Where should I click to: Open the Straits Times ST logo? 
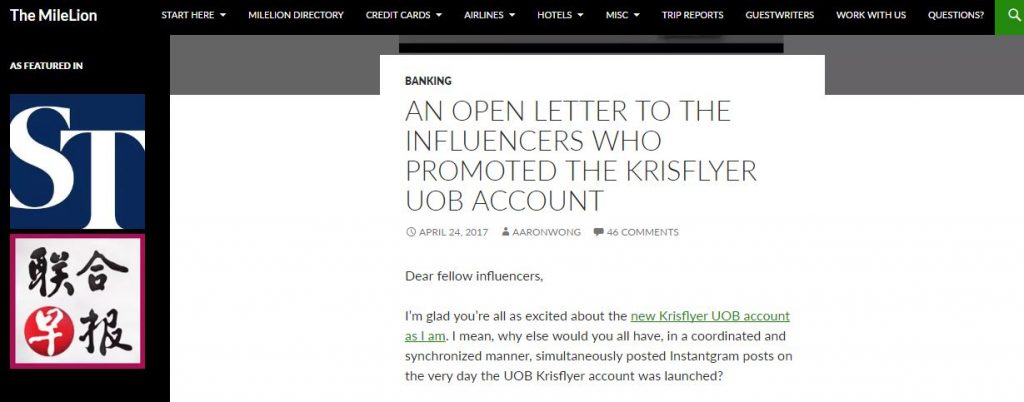pos(77,162)
